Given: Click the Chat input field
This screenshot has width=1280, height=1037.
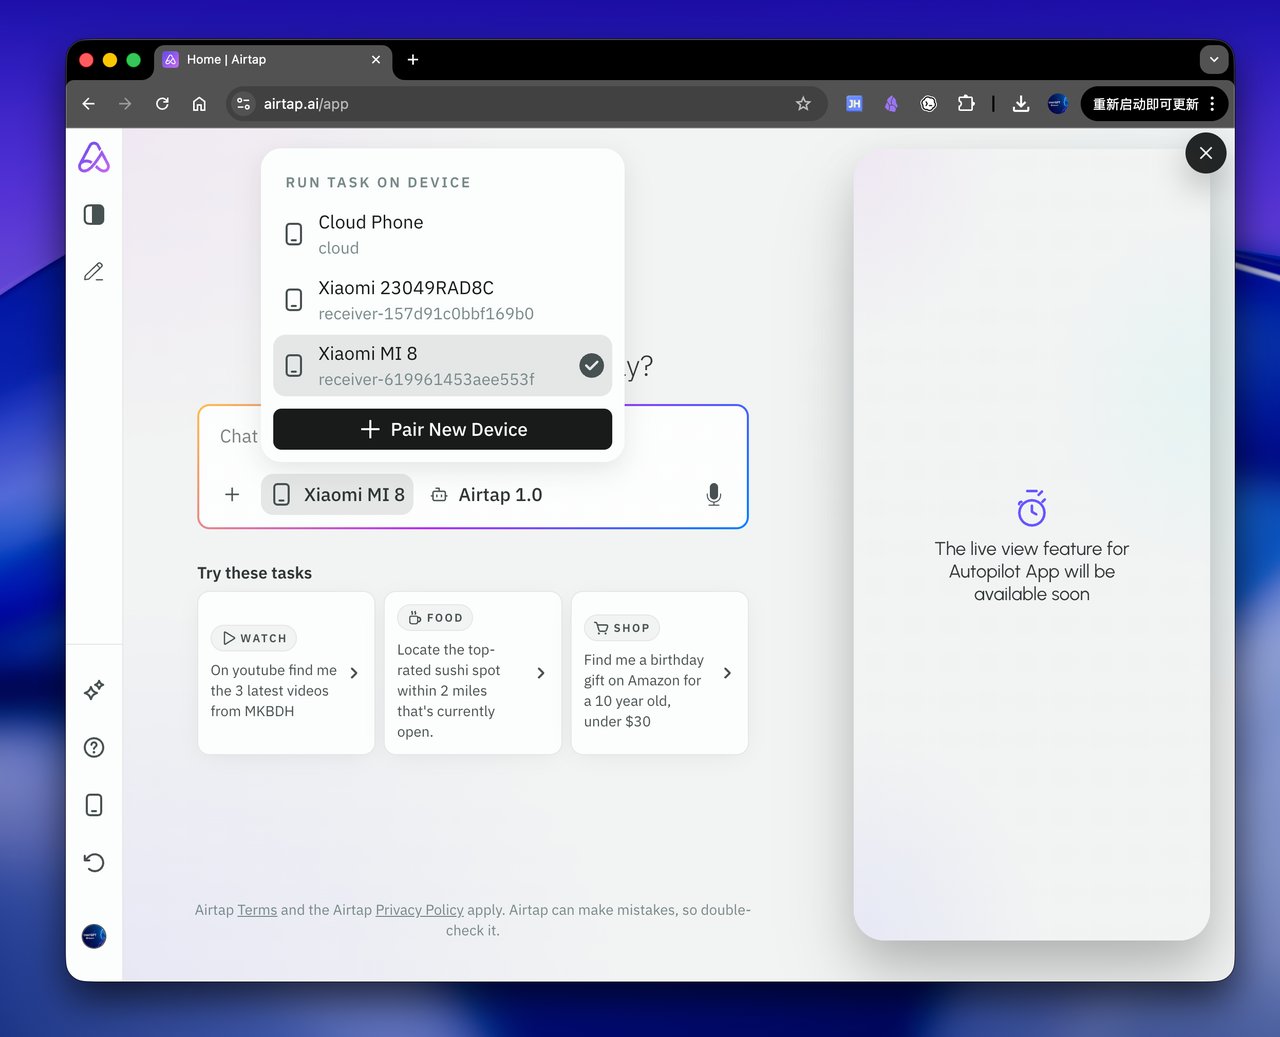Looking at the screenshot, I should [473, 436].
